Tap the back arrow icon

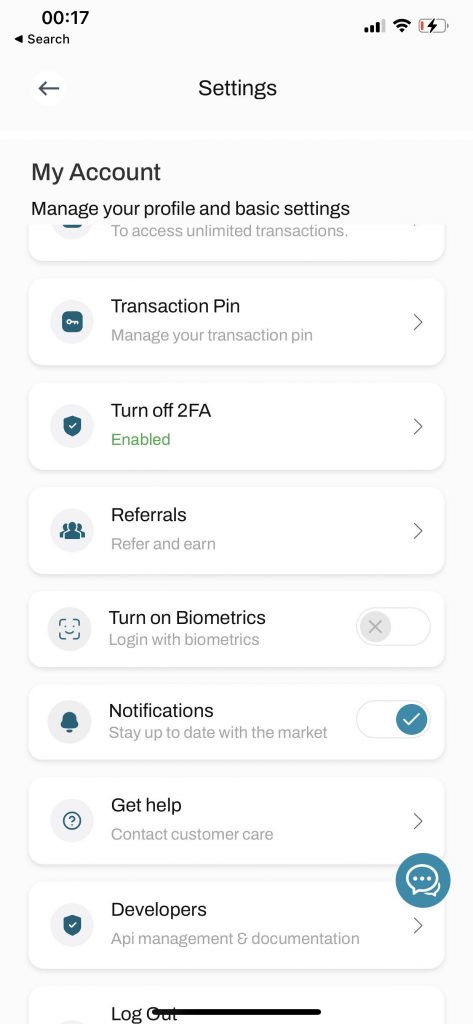(49, 88)
